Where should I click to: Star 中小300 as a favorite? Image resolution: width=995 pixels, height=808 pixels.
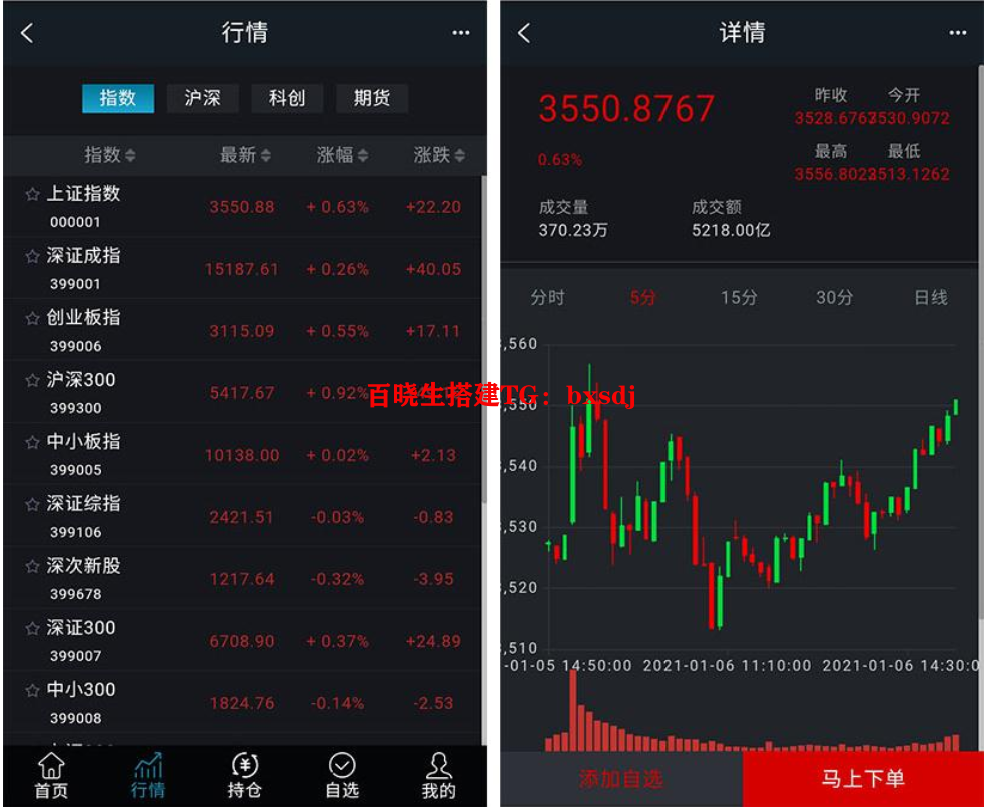32,691
